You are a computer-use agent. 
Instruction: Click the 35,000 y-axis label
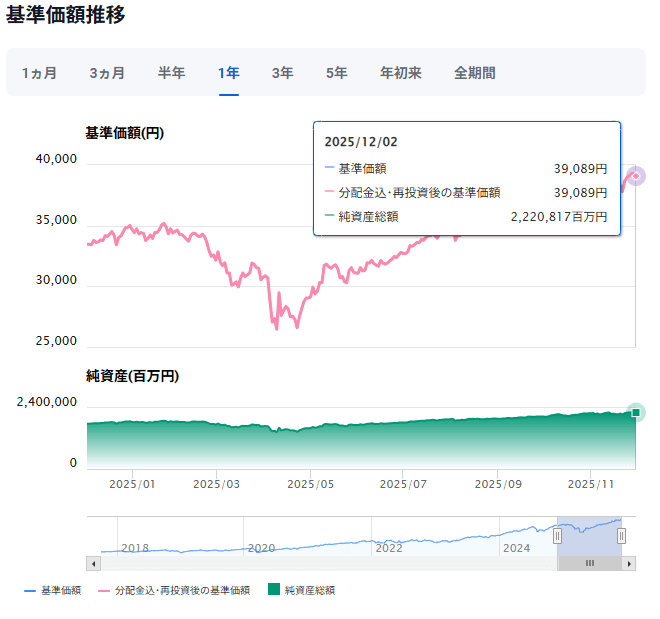tap(56, 220)
